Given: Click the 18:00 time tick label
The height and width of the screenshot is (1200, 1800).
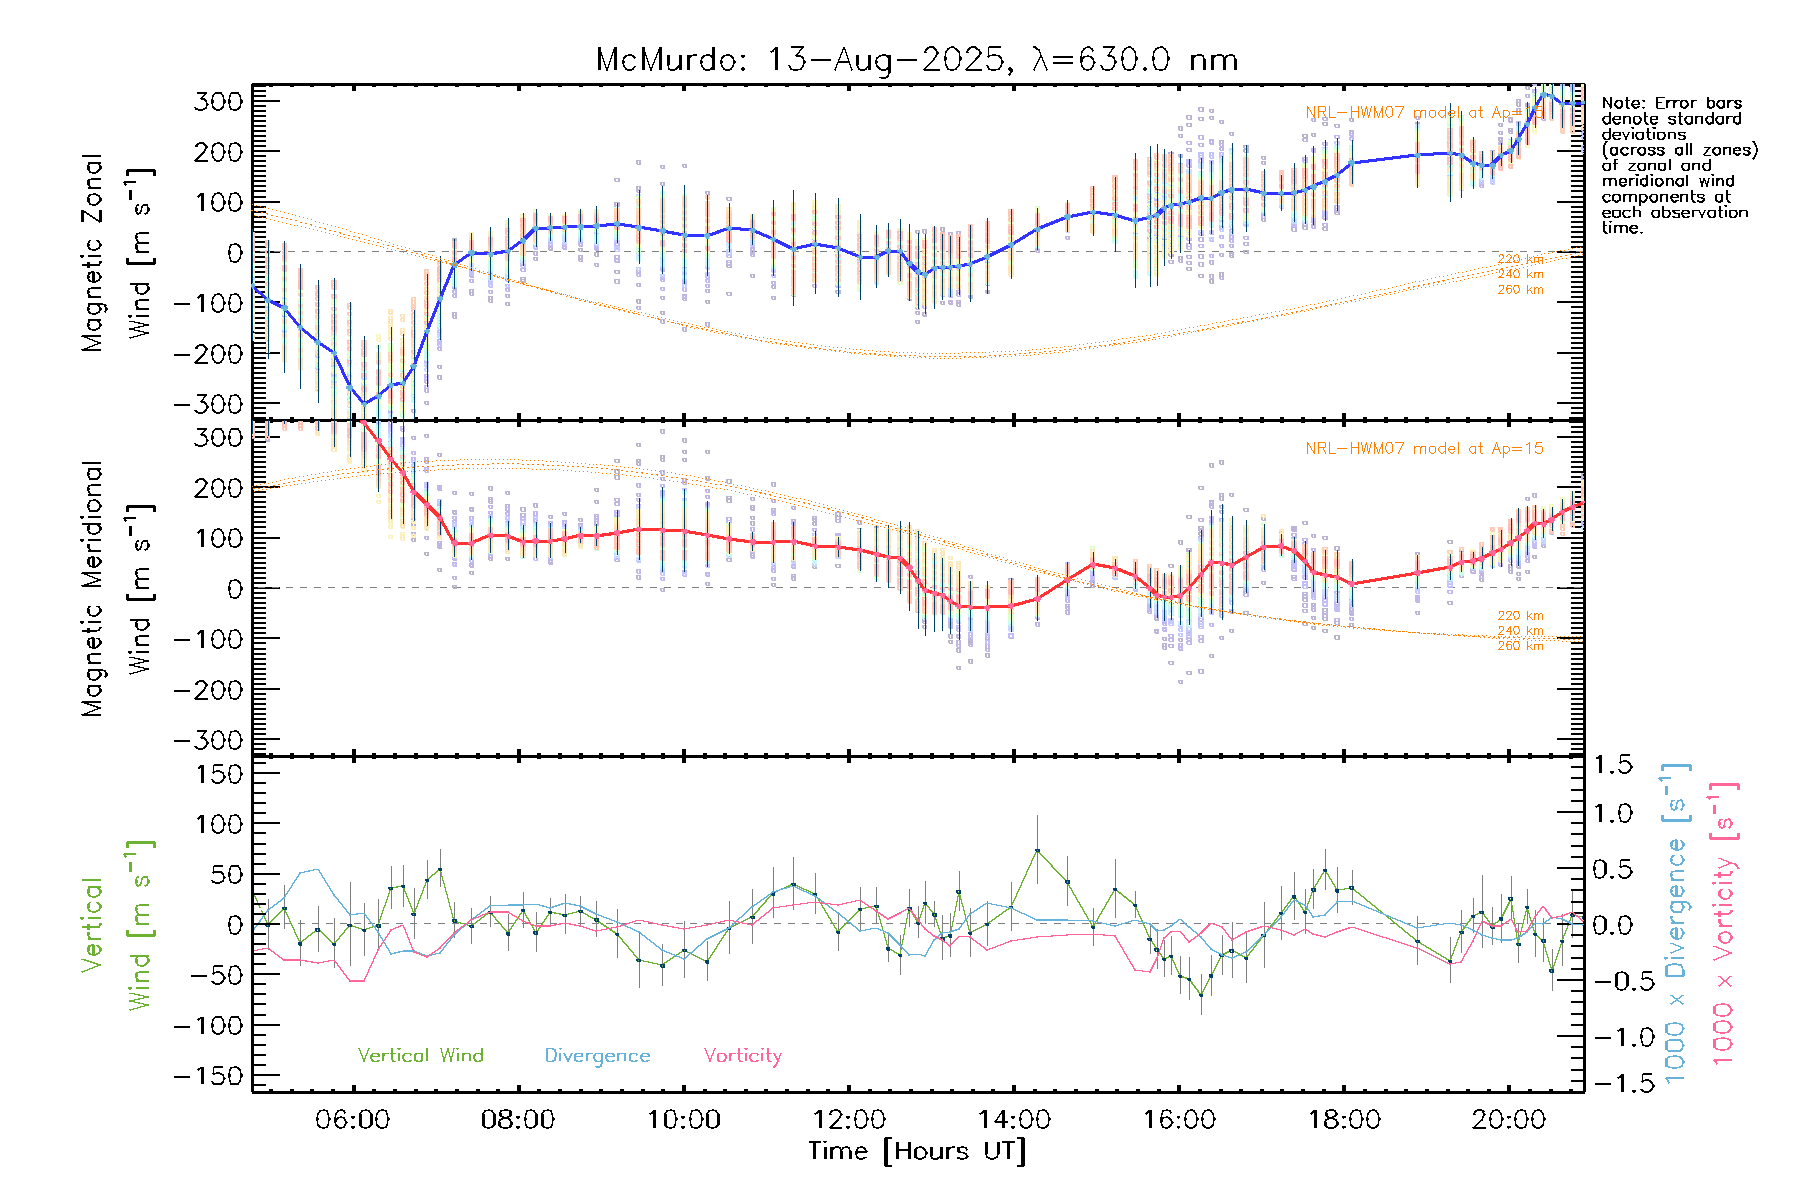Looking at the screenshot, I should tap(1344, 1120).
